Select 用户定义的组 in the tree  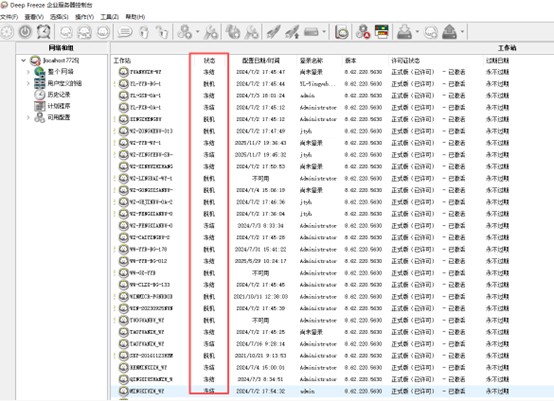(65, 83)
